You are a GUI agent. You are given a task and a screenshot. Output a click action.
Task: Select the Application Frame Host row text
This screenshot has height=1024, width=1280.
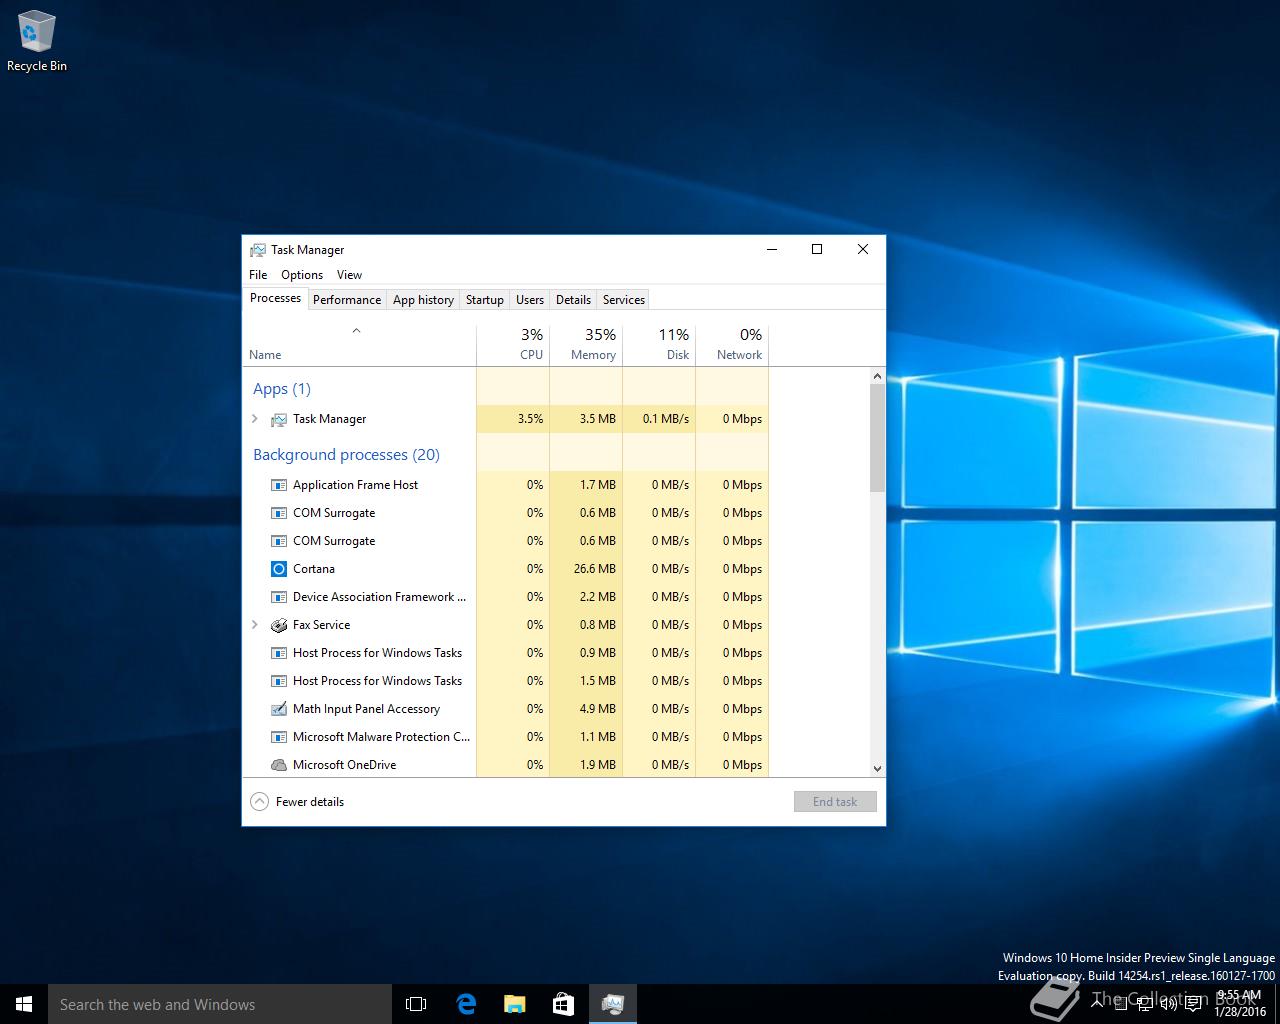(x=355, y=485)
